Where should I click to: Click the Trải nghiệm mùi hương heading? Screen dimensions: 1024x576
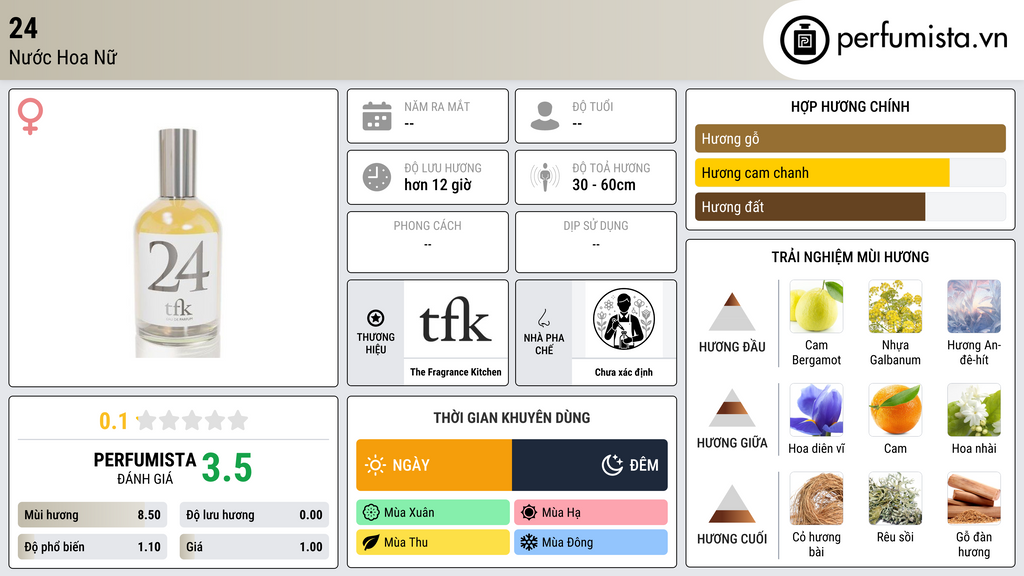850,257
